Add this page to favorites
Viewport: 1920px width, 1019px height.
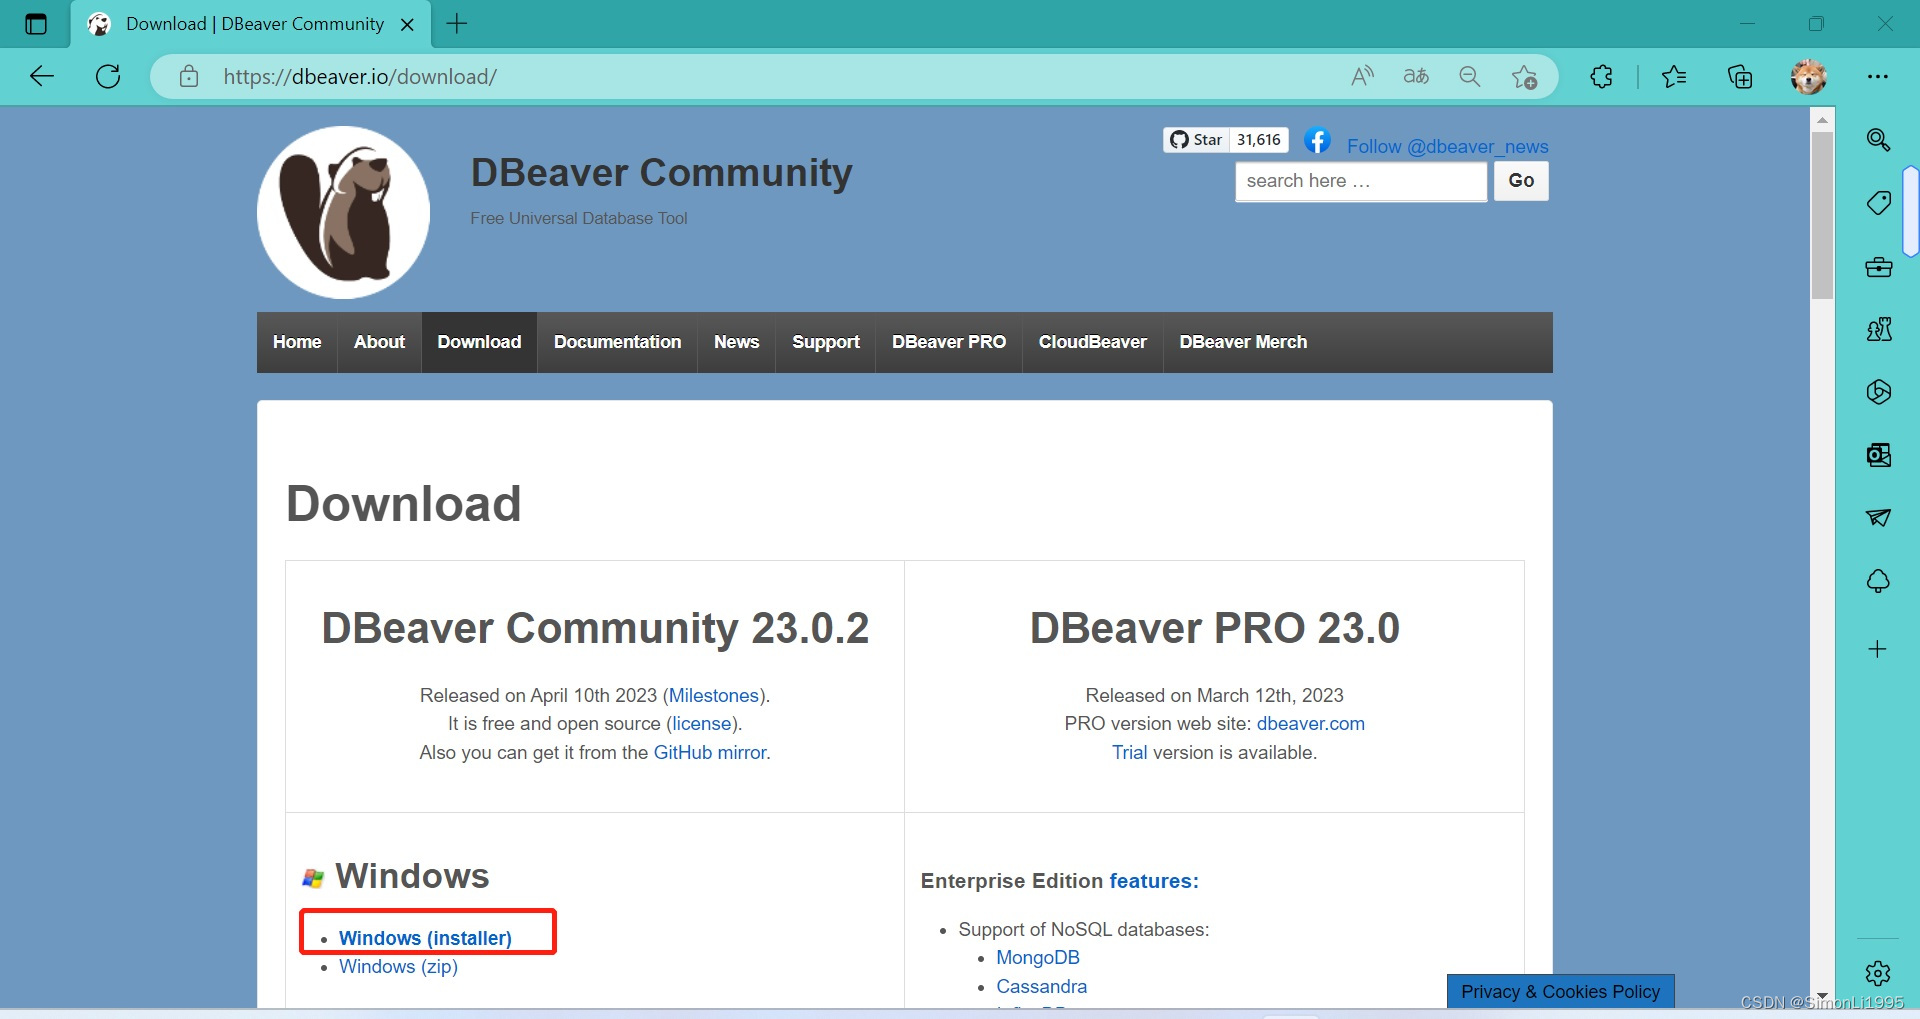[x=1524, y=76]
